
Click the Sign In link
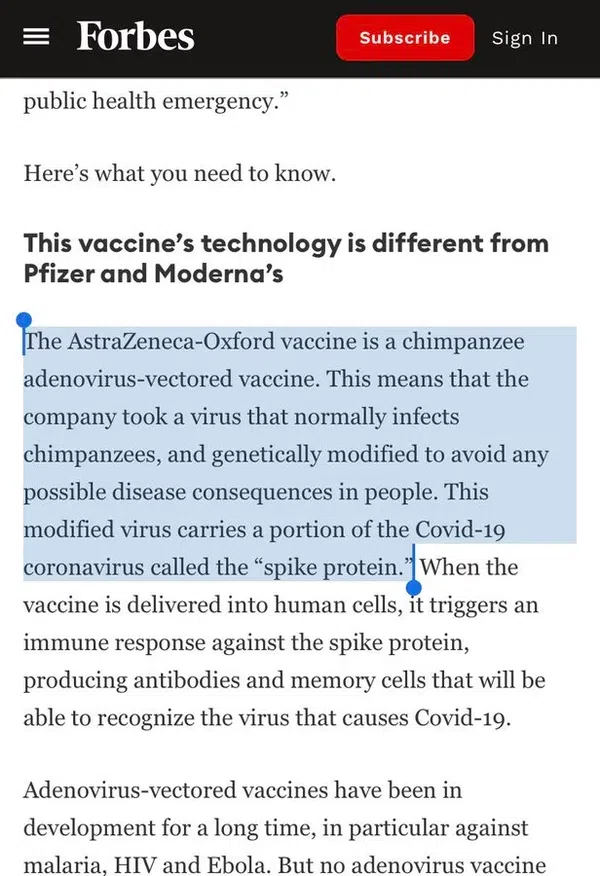point(525,38)
